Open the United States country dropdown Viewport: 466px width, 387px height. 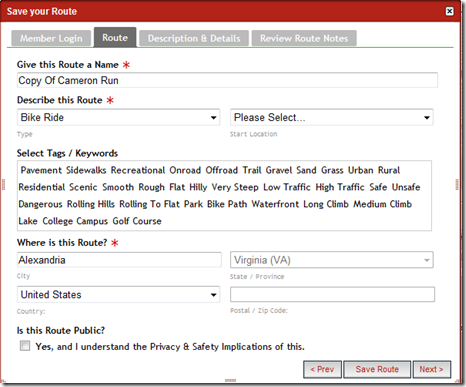[x=118, y=295]
